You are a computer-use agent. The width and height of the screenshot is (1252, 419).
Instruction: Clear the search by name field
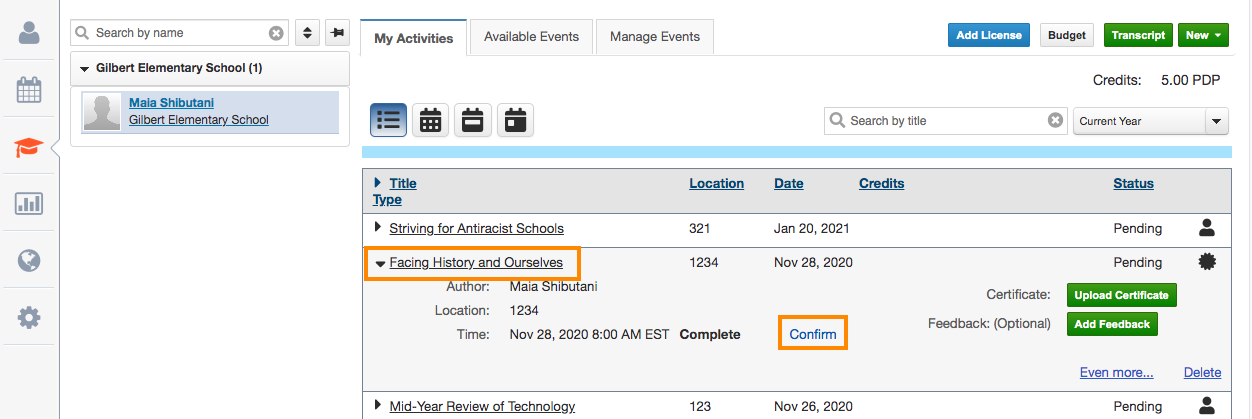(x=276, y=33)
